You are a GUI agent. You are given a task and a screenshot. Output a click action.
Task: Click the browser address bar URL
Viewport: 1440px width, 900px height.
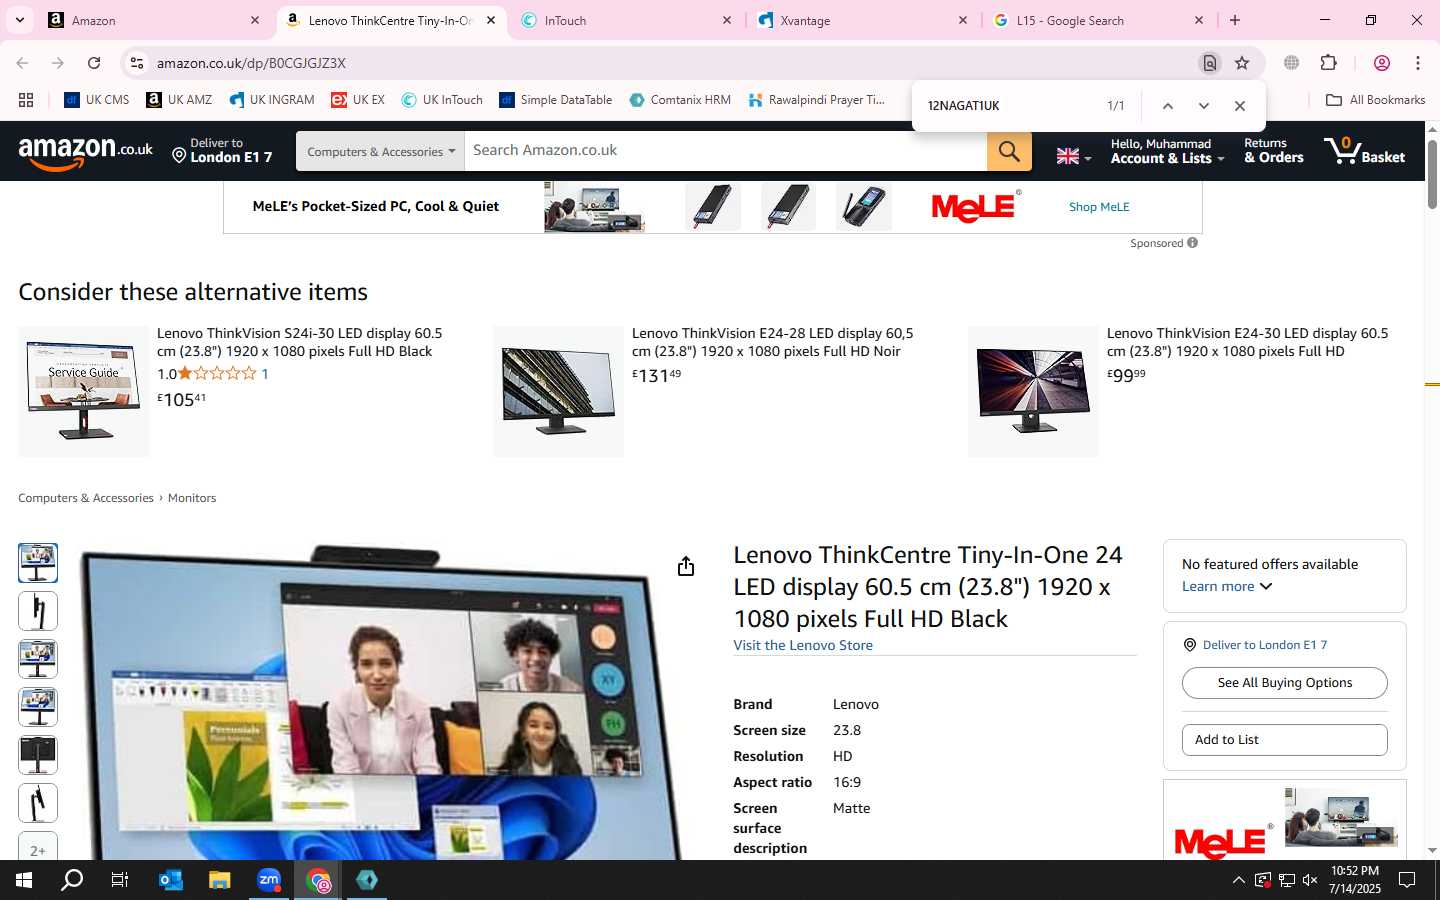click(251, 63)
